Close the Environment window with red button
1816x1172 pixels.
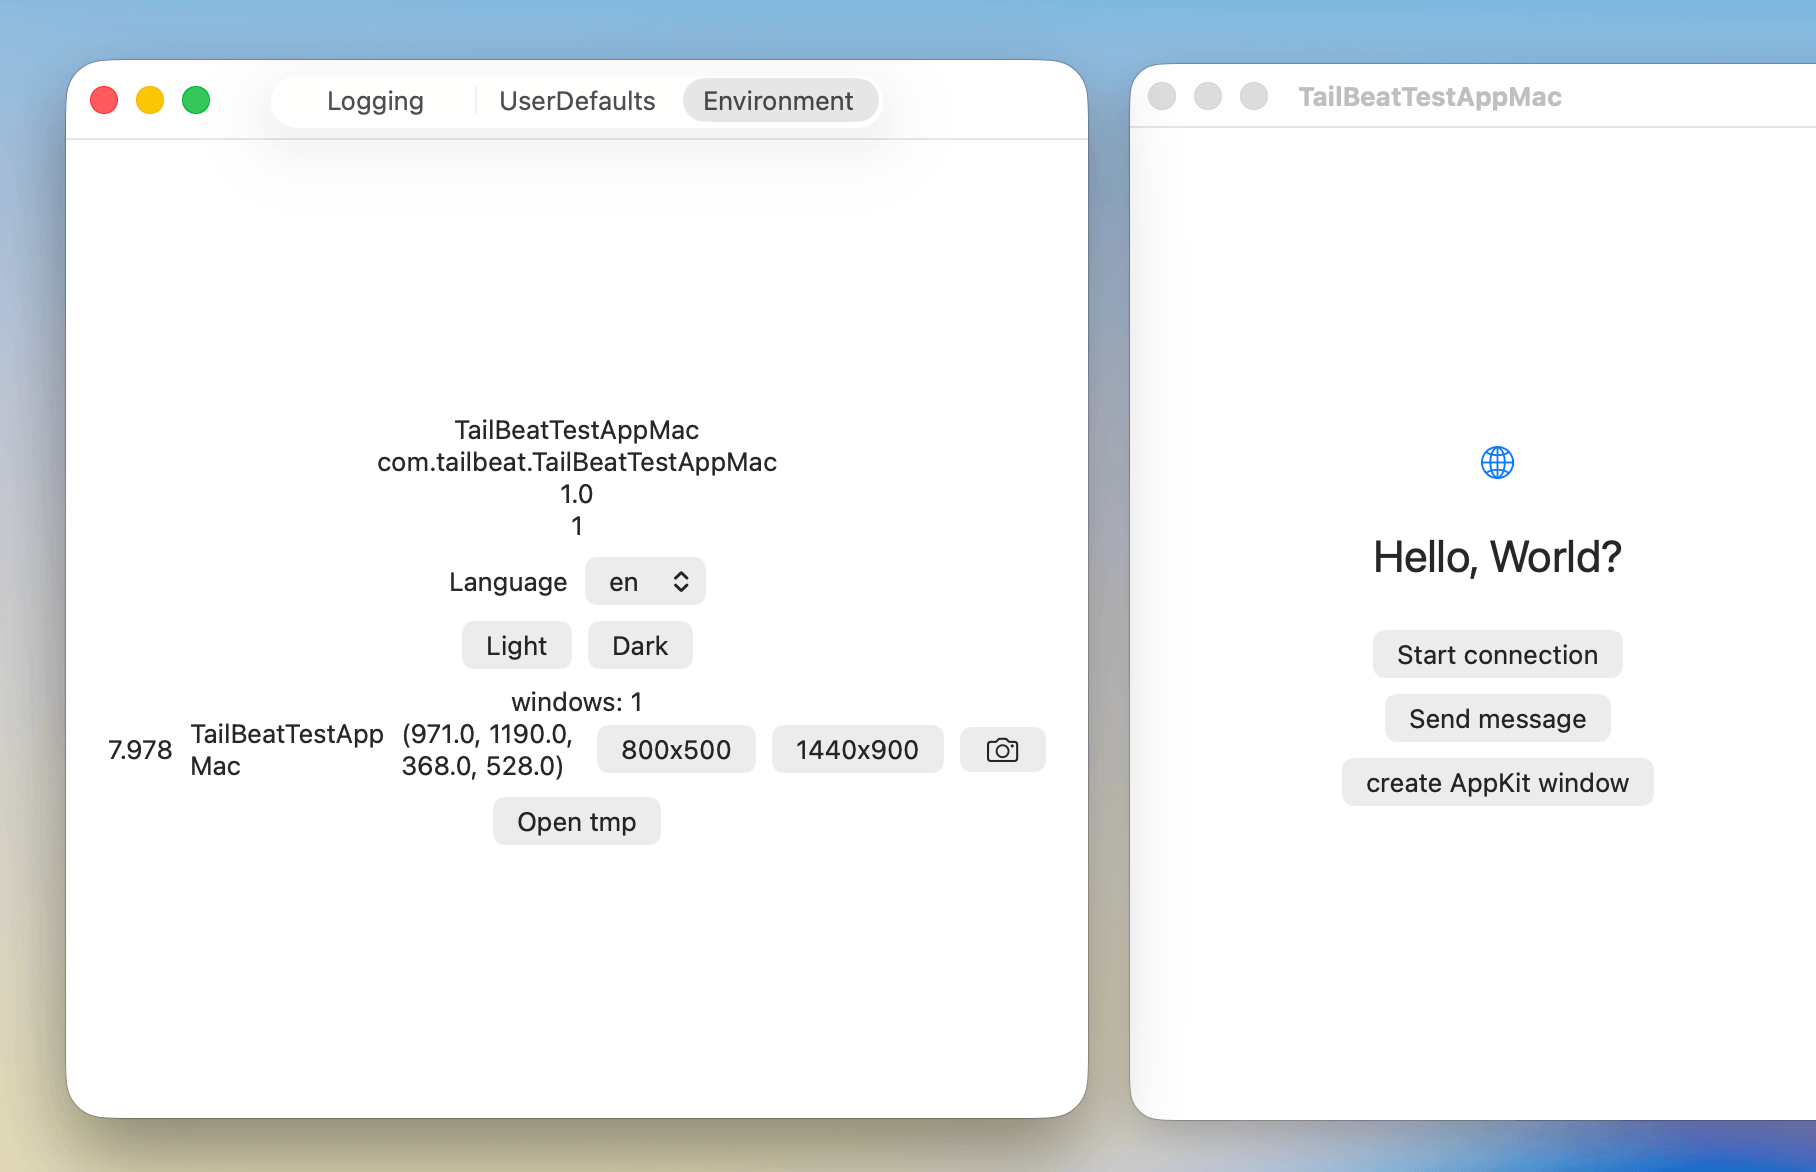[104, 100]
